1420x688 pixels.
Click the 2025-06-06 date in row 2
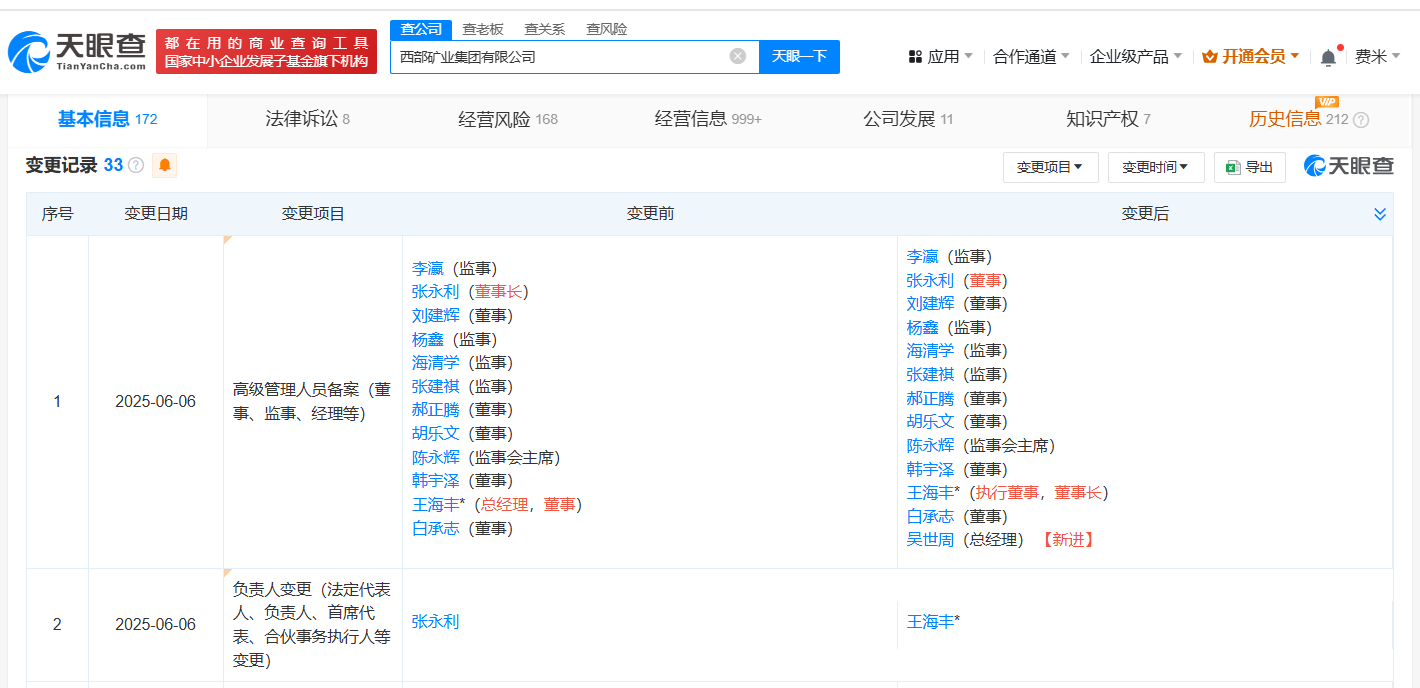coord(156,624)
